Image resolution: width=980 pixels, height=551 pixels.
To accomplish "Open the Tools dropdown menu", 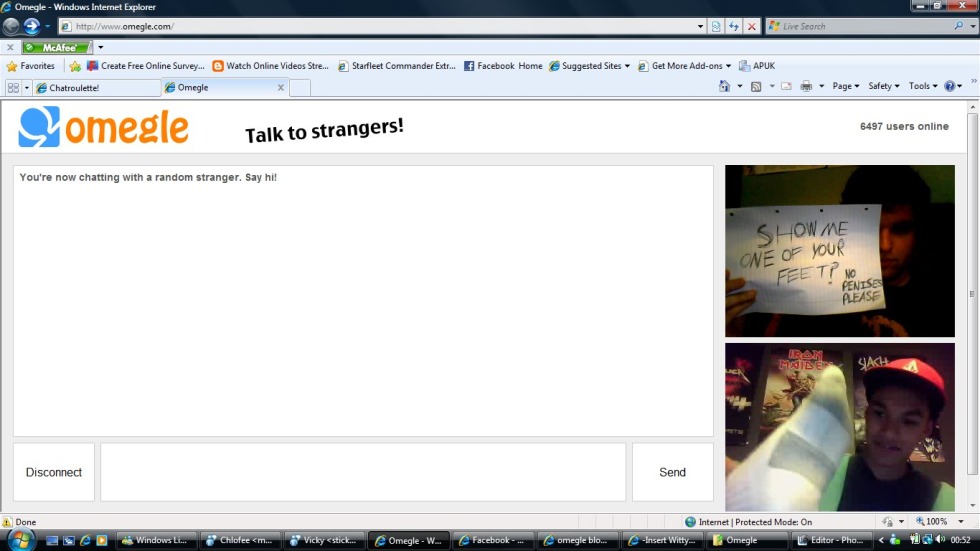I will click(x=923, y=87).
